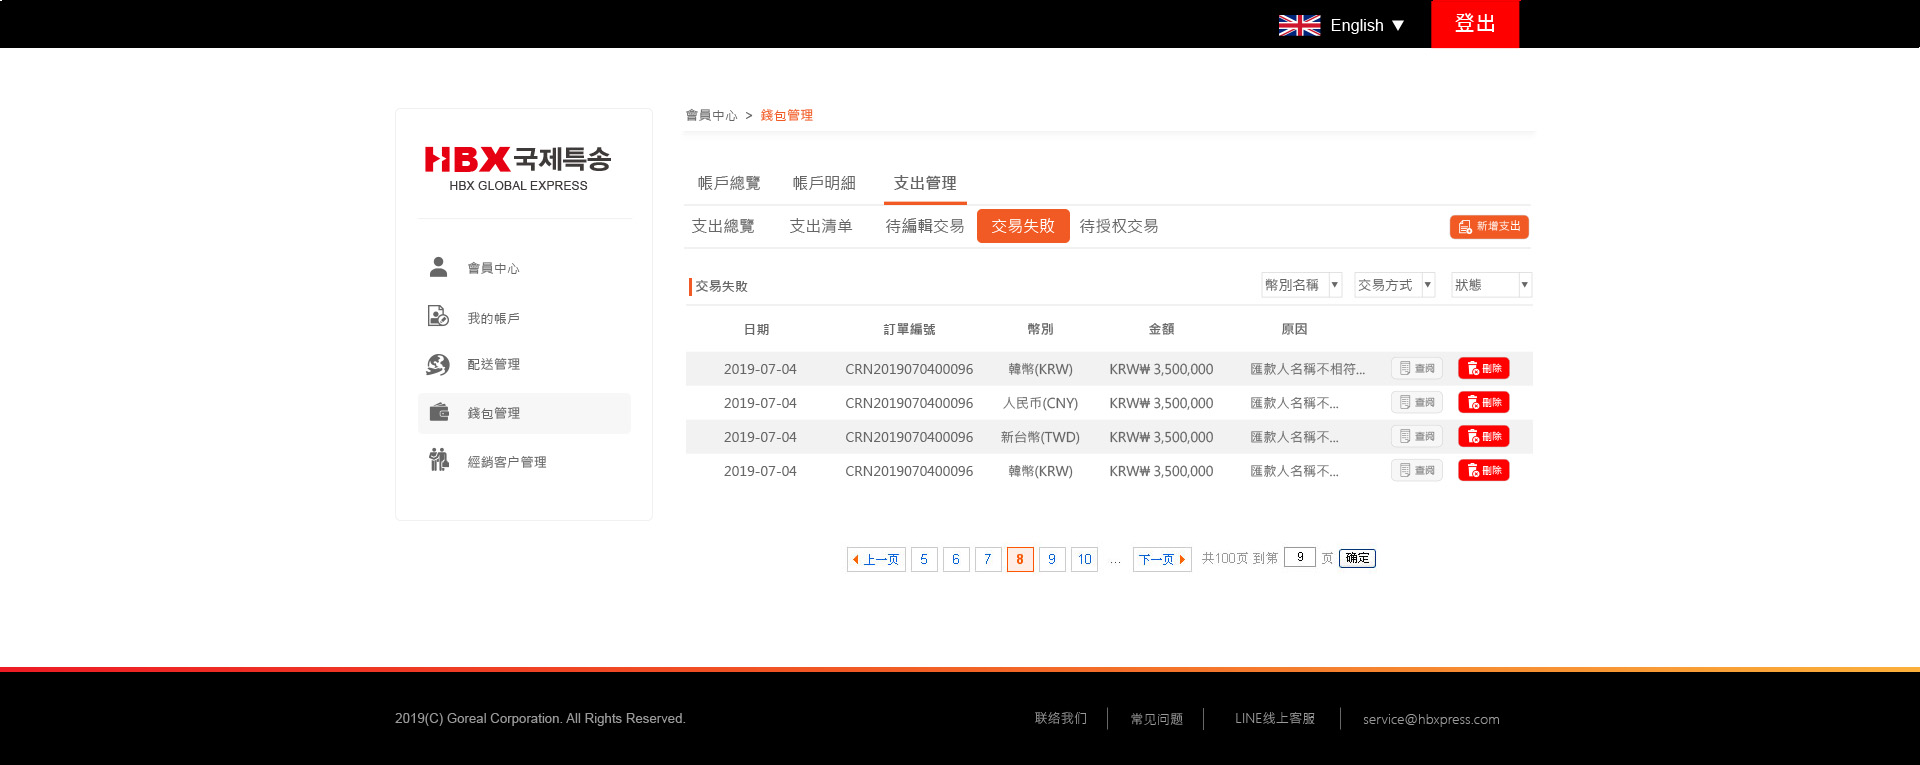Open the 幣別名稱 currency filter dropdown
The height and width of the screenshot is (765, 1920).
(x=1301, y=285)
